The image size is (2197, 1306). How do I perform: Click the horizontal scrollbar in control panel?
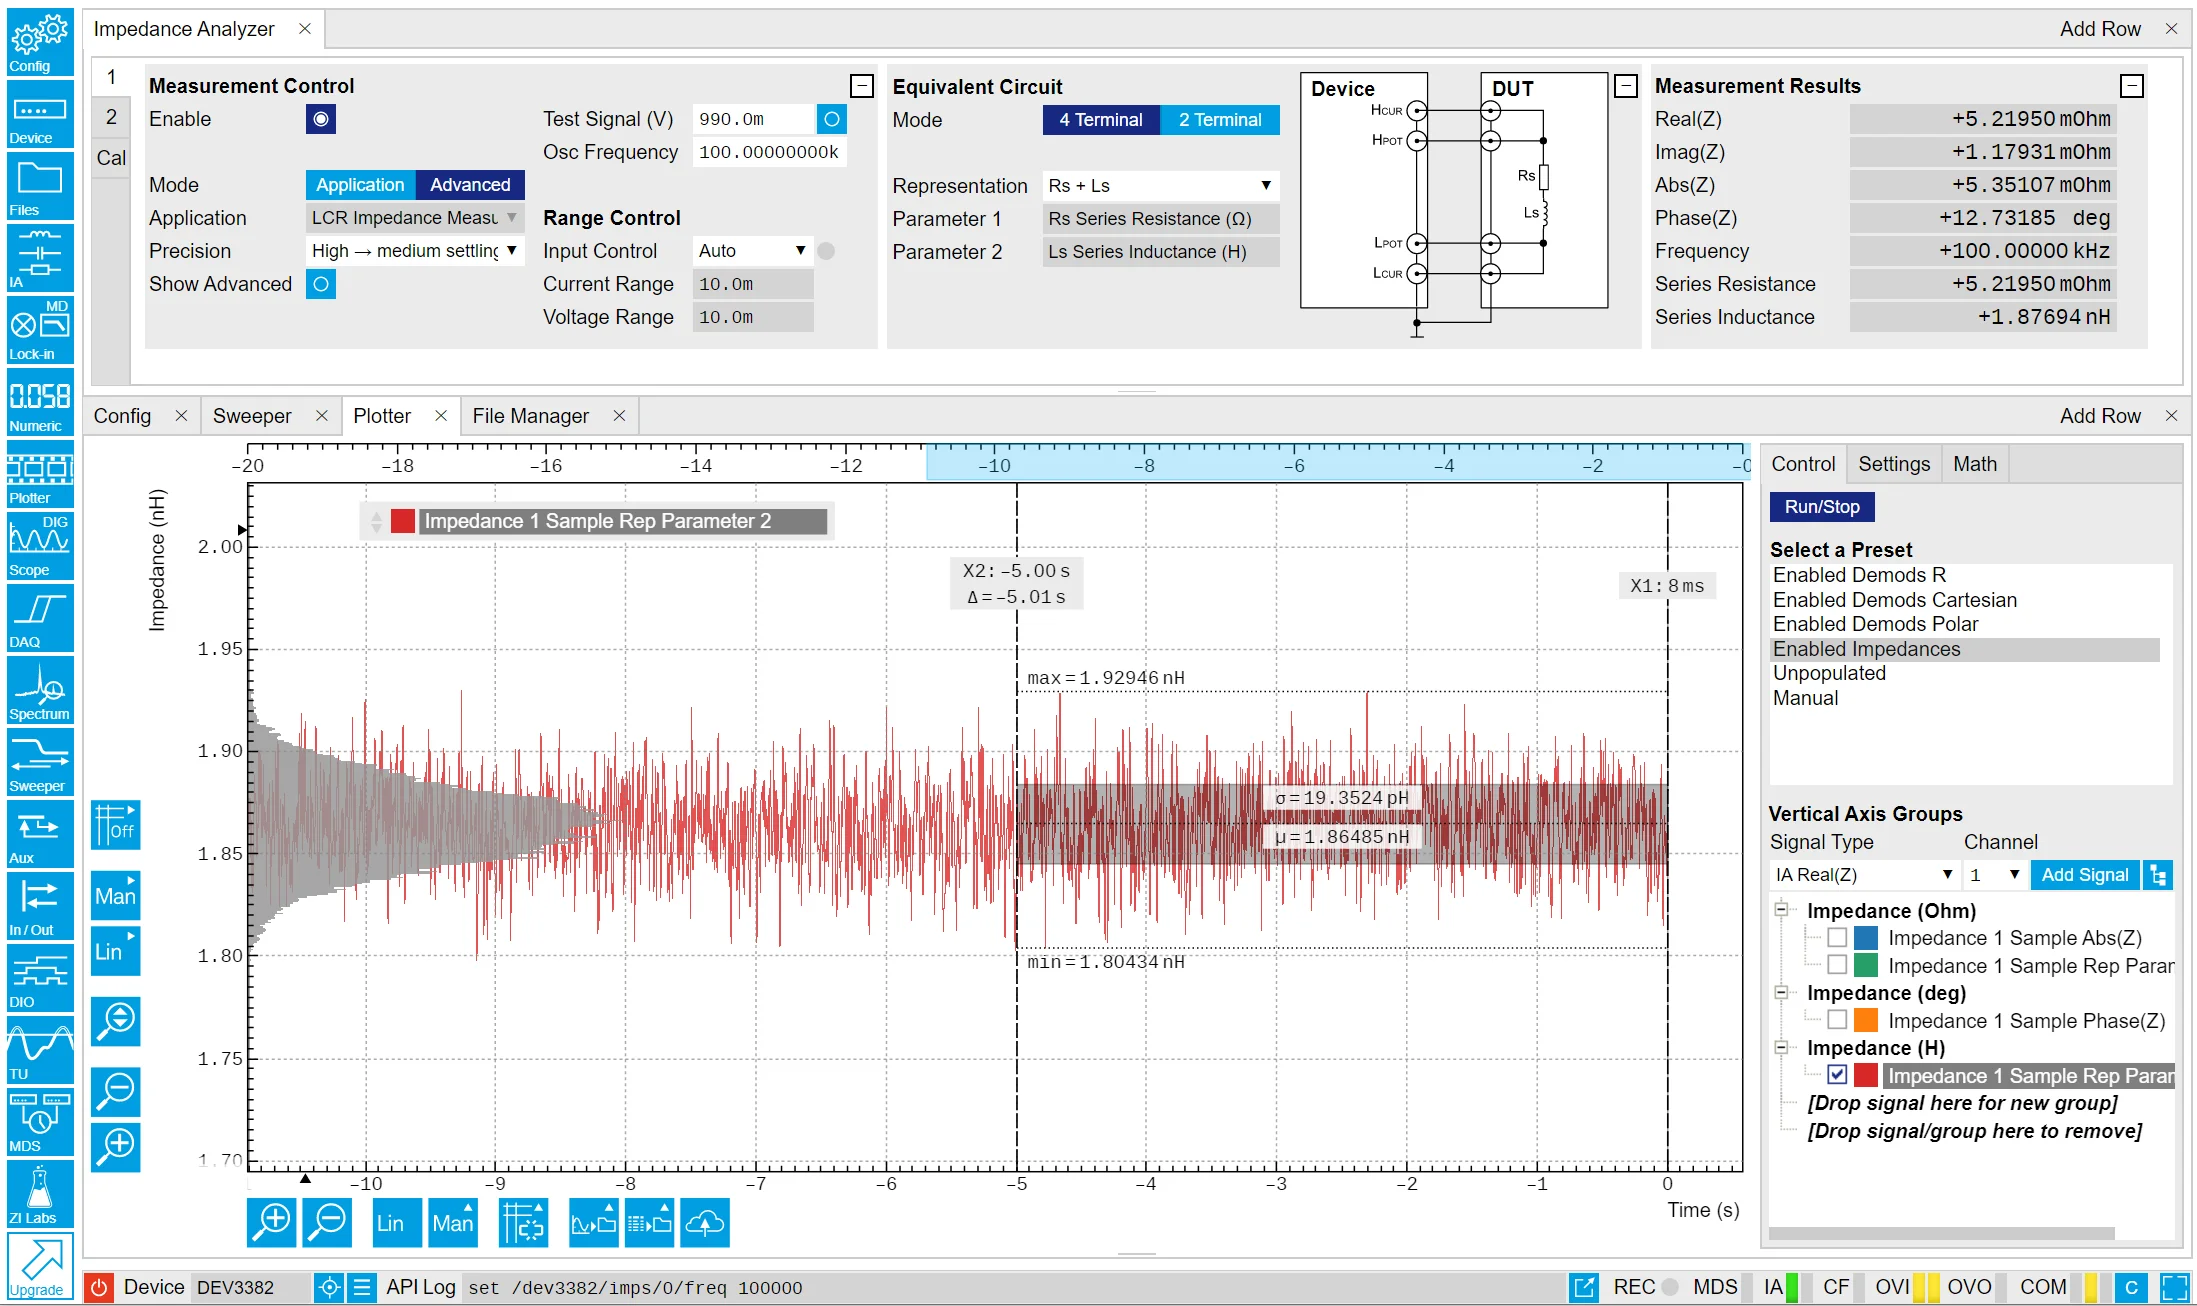tap(1941, 1233)
